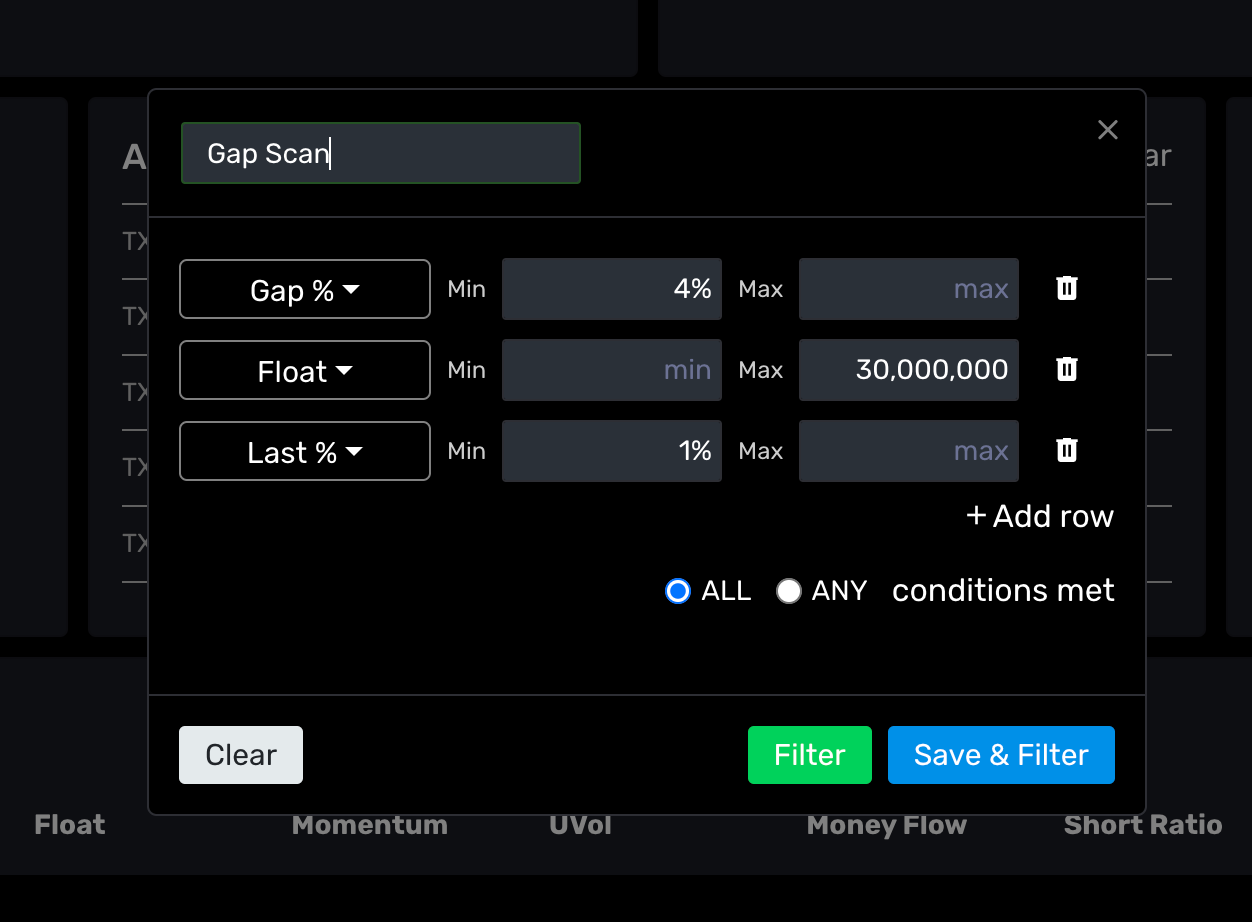Delete the Float filter row

(x=1067, y=370)
